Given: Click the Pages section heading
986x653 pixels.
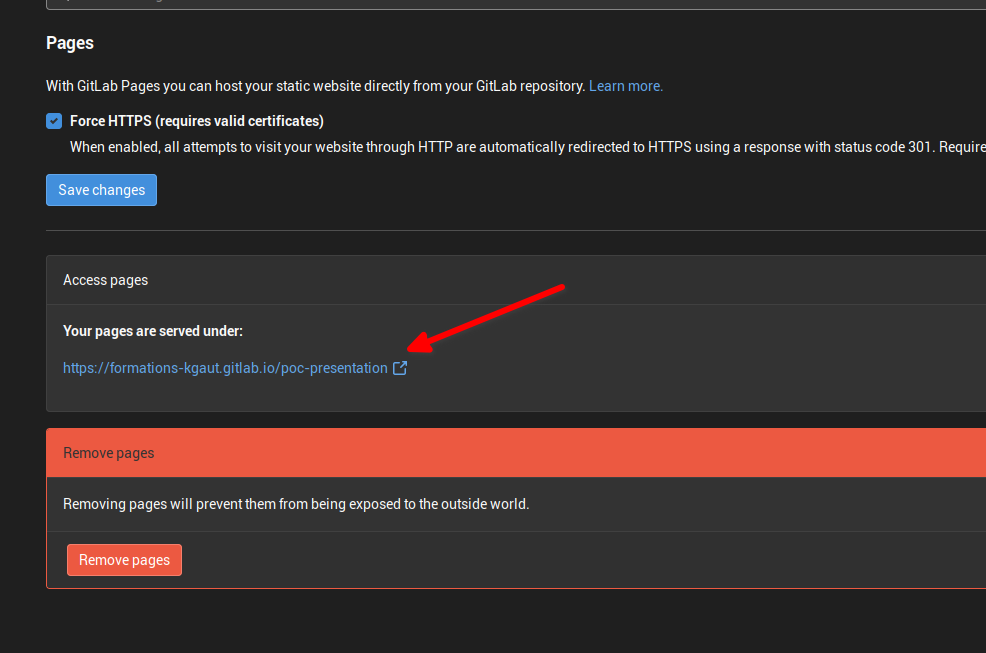Looking at the screenshot, I should click(70, 43).
